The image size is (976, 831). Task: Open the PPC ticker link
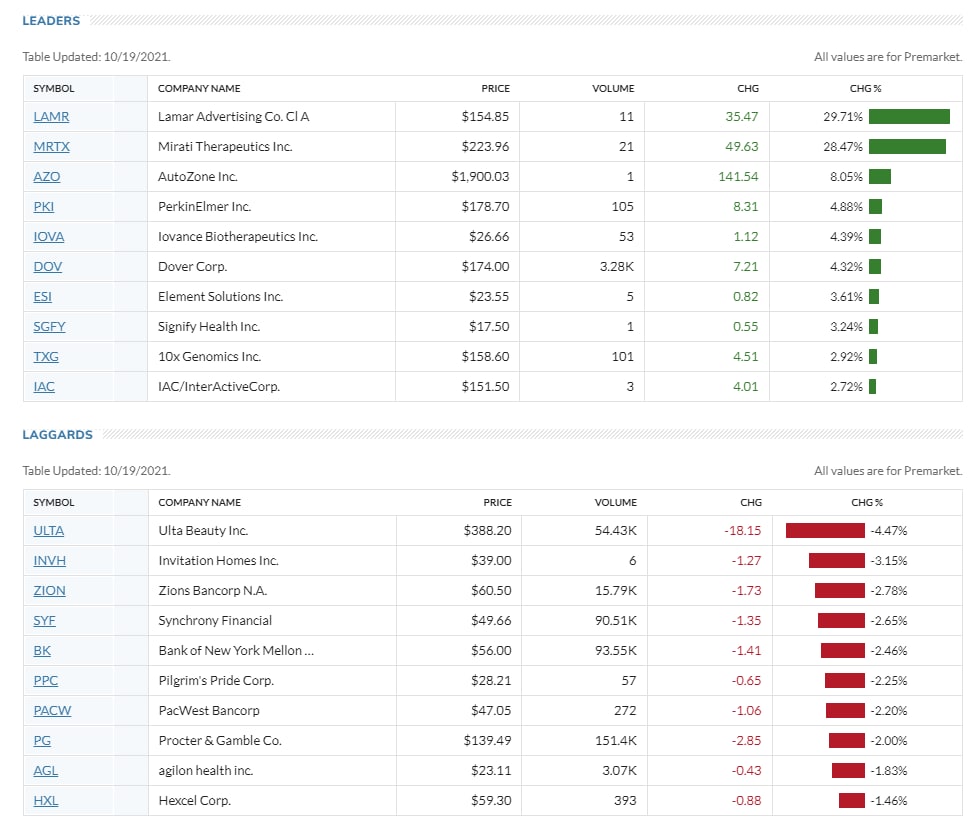(45, 680)
